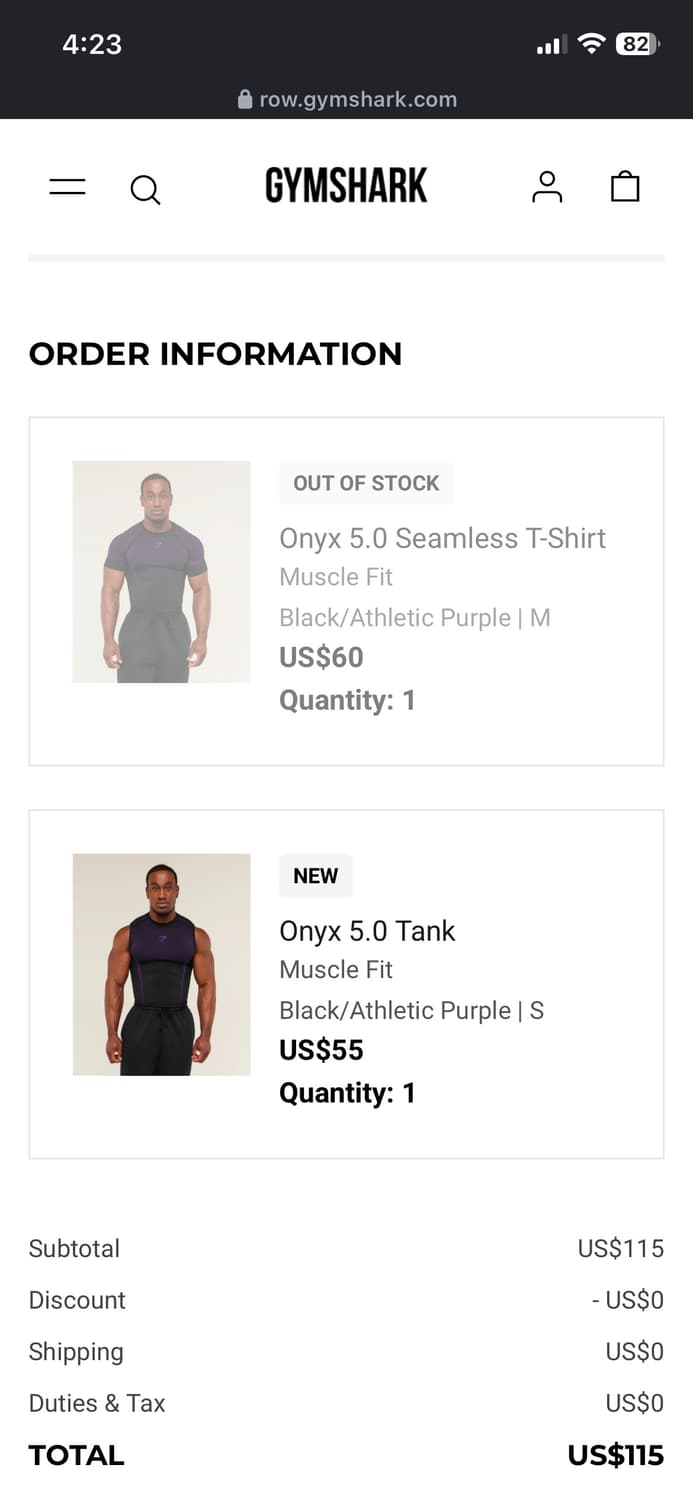The image size is (693, 1500).
Task: Tap the Onyx 5.0 Seamless T-Shirt title
Action: coord(442,538)
